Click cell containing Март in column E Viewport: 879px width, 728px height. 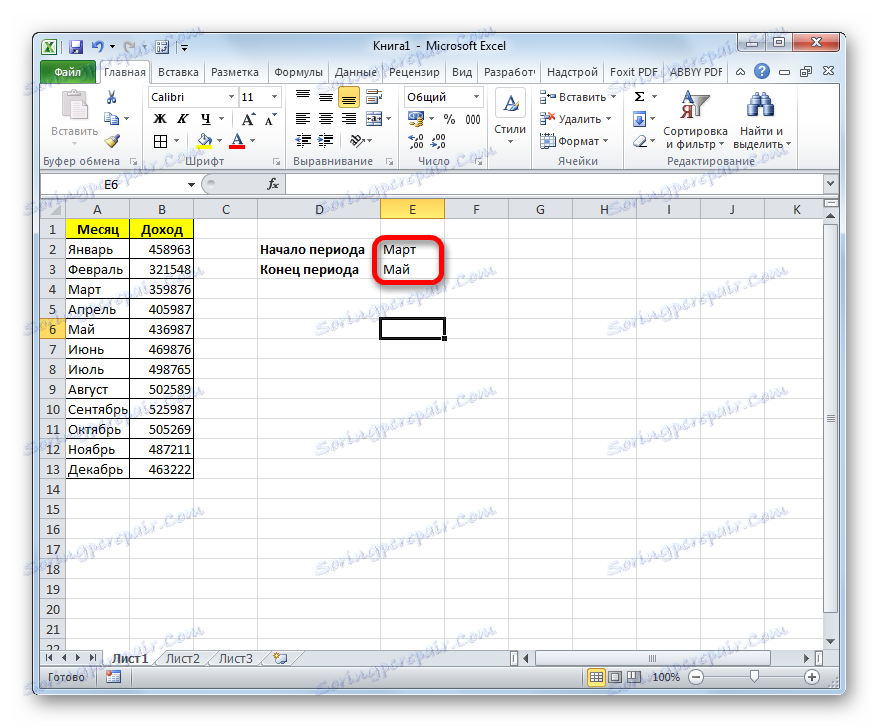coord(412,249)
